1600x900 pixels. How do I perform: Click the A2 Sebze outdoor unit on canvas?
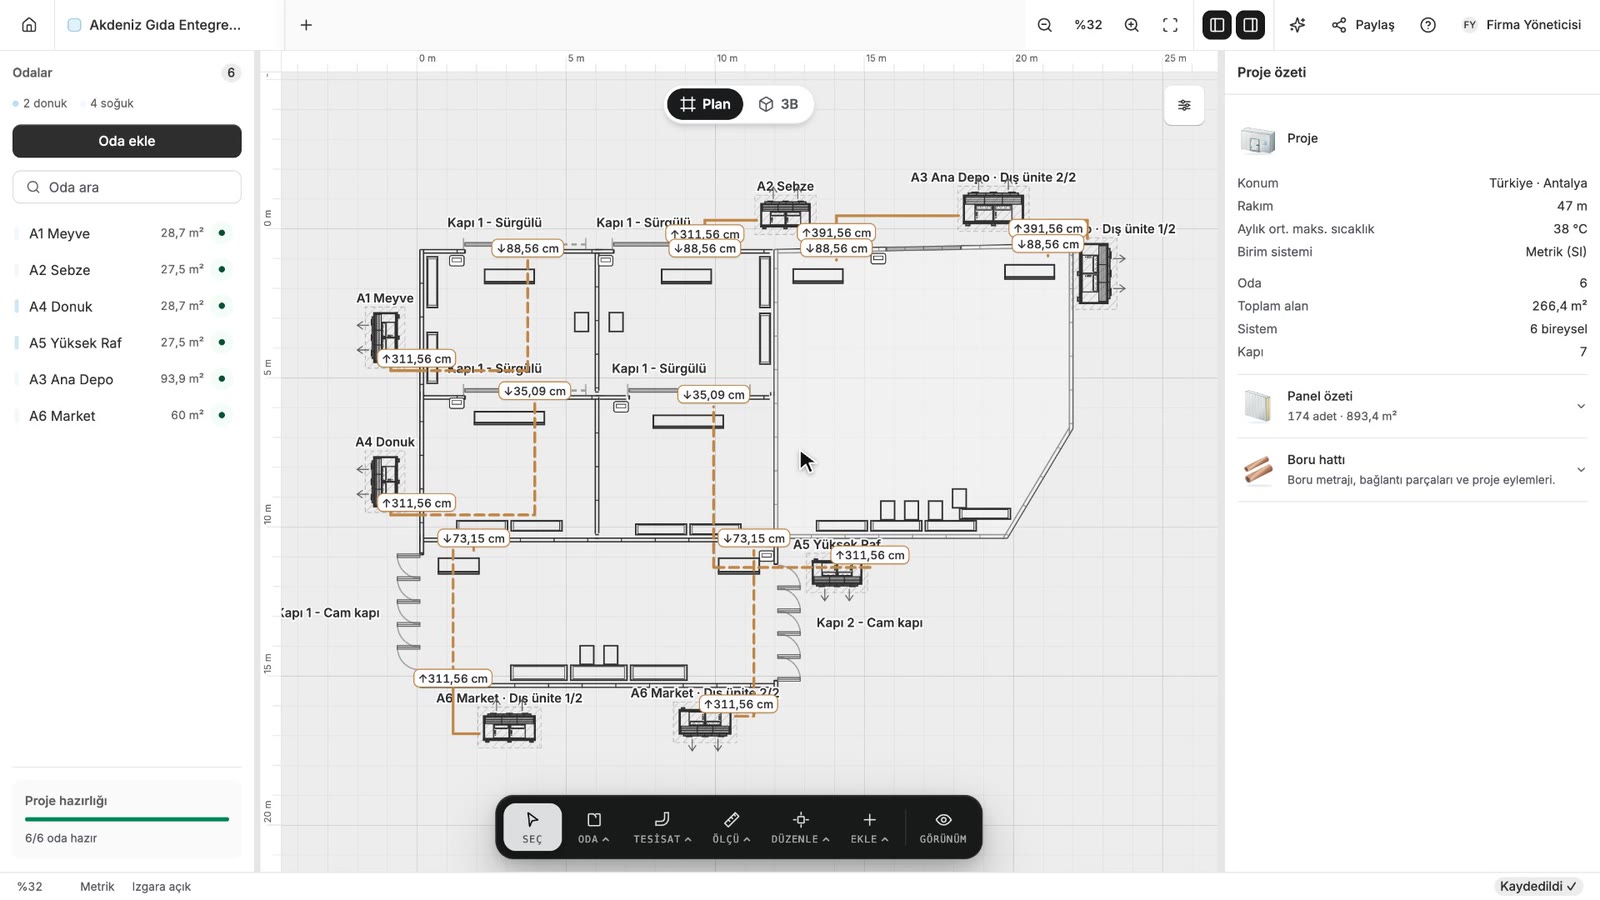click(785, 214)
